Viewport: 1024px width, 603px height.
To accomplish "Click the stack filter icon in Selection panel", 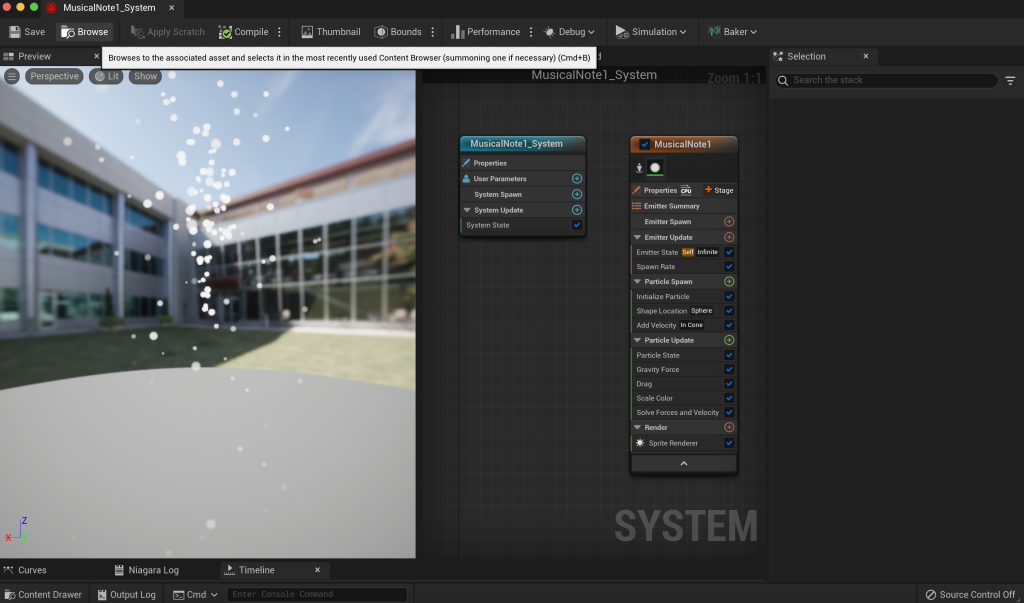I will tap(1010, 80).
